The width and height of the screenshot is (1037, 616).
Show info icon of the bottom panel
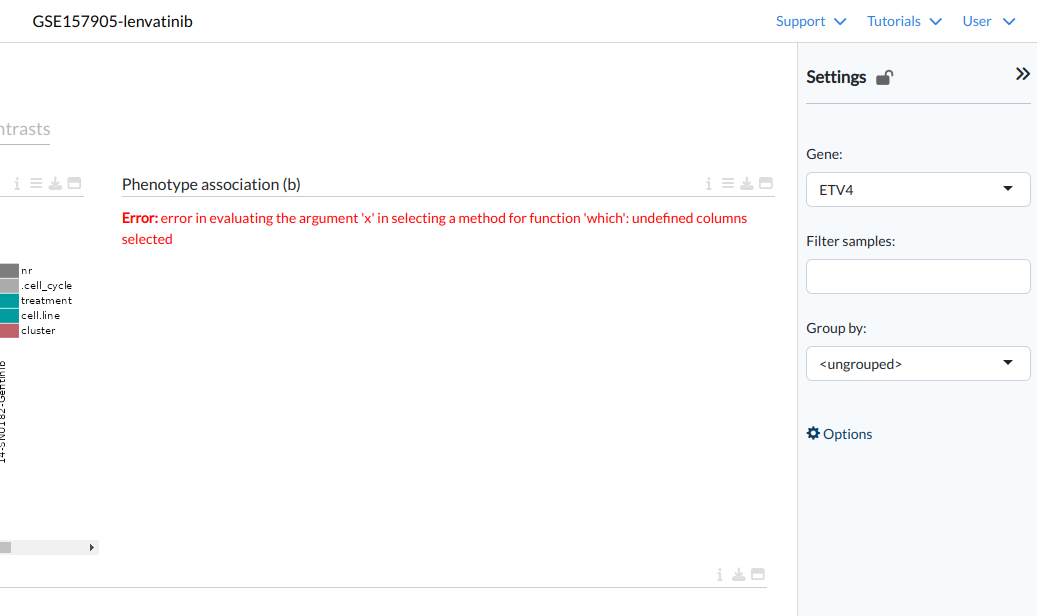point(720,574)
